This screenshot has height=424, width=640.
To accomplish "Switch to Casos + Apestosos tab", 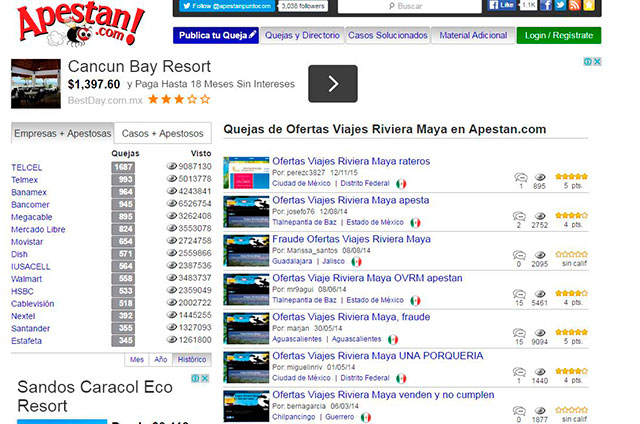I will (x=161, y=133).
